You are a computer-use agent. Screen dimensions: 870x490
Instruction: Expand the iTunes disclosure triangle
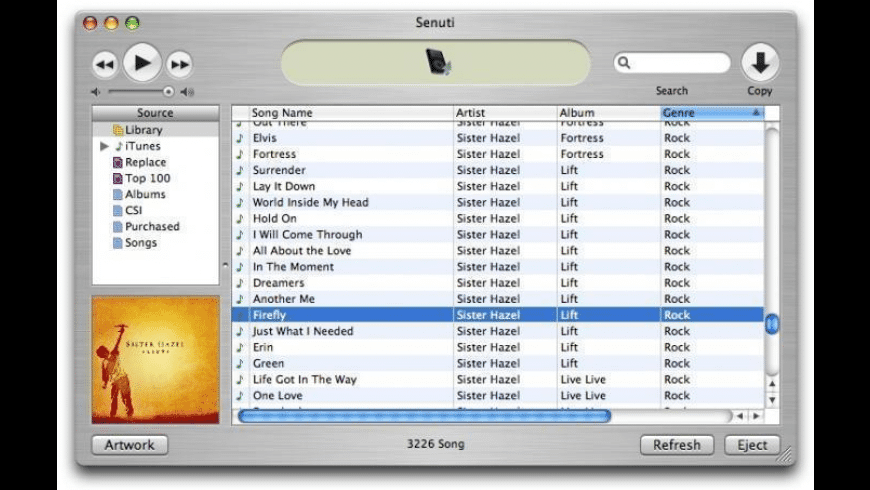click(104, 146)
